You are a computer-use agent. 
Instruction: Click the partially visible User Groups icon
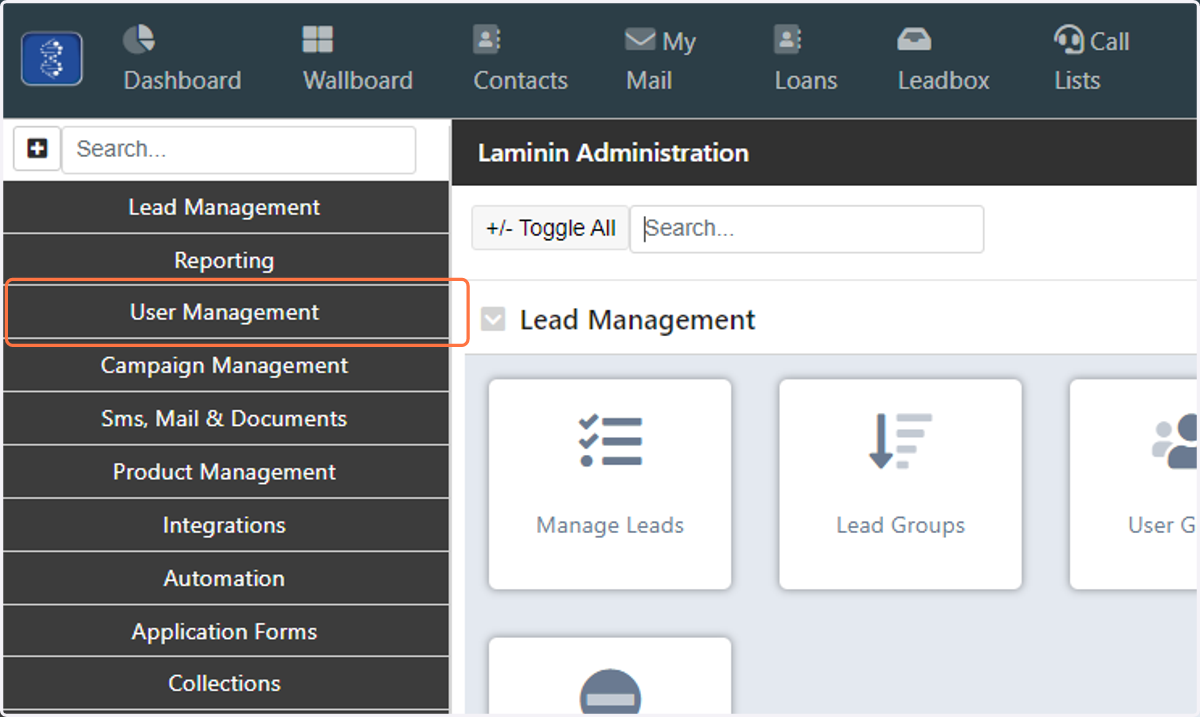[1175, 441]
